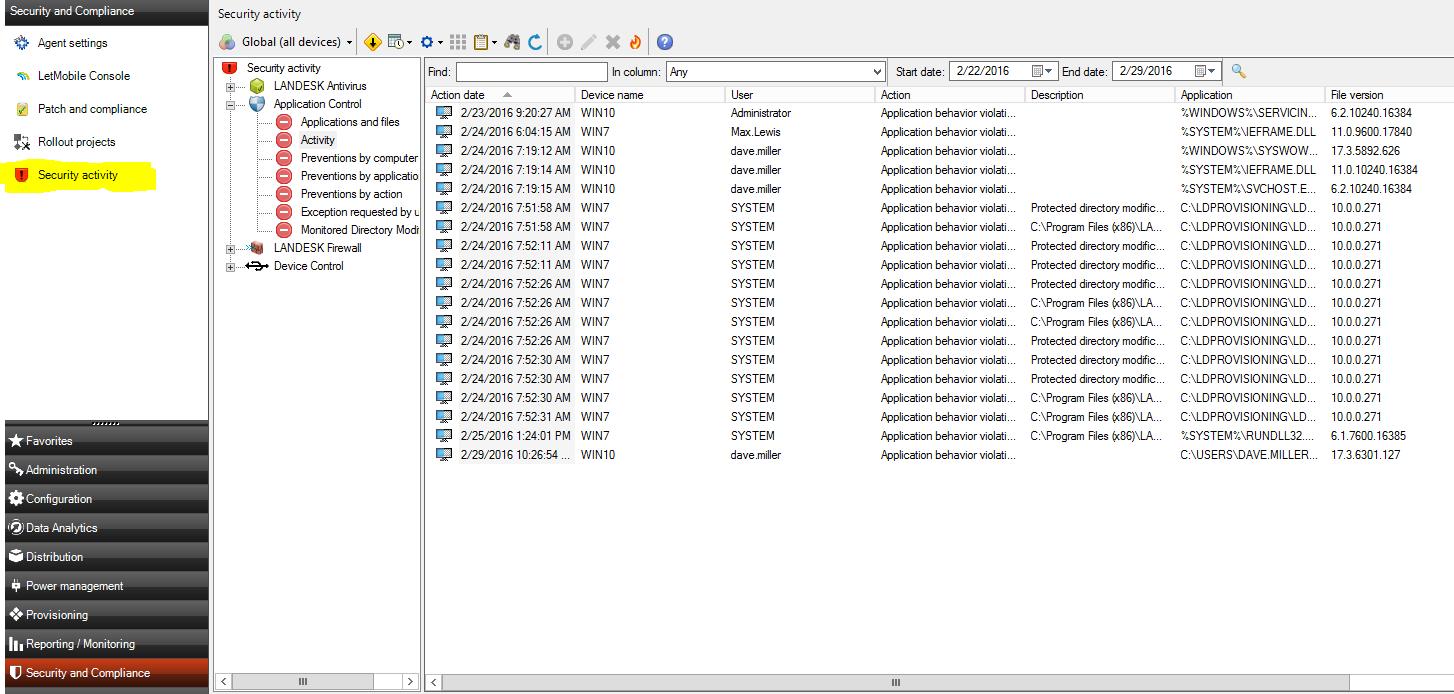Click the Find text input field
This screenshot has height=694, width=1454.
531,72
